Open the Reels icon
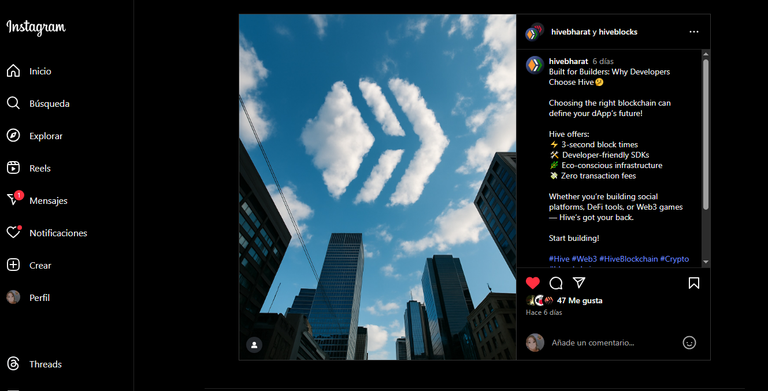 (13, 168)
